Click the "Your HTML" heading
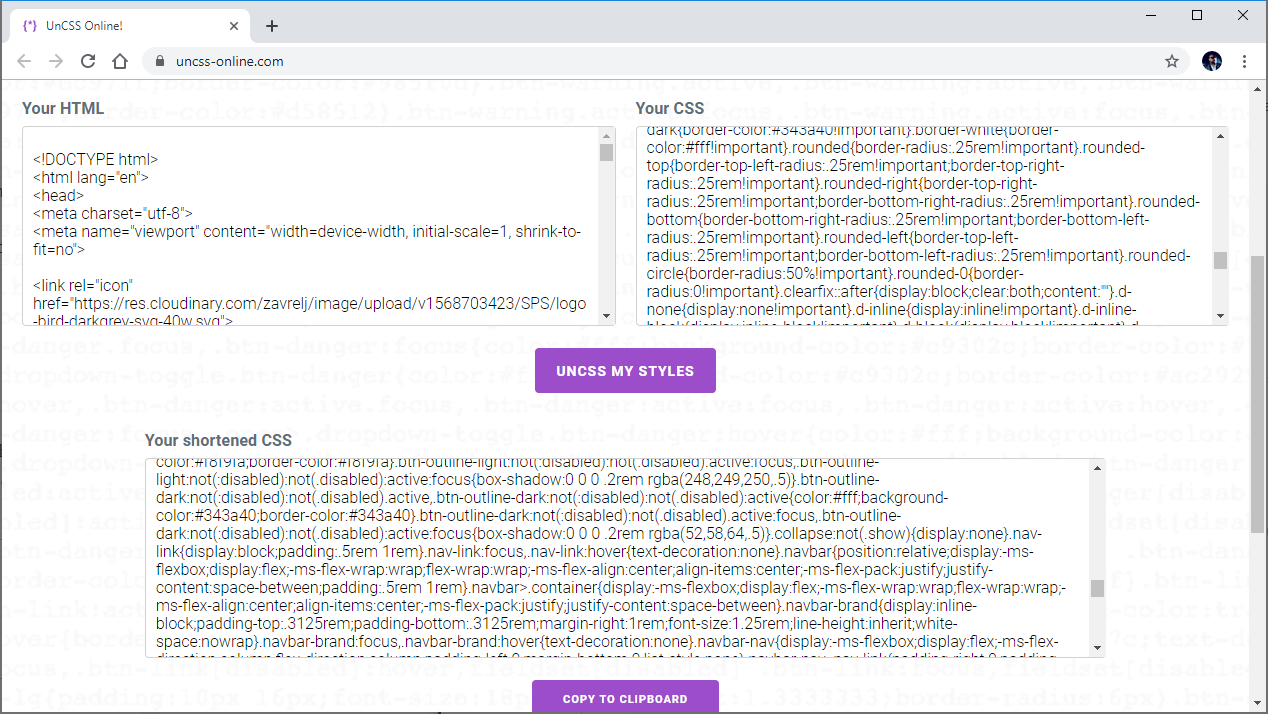1268x714 pixels. 63,108
